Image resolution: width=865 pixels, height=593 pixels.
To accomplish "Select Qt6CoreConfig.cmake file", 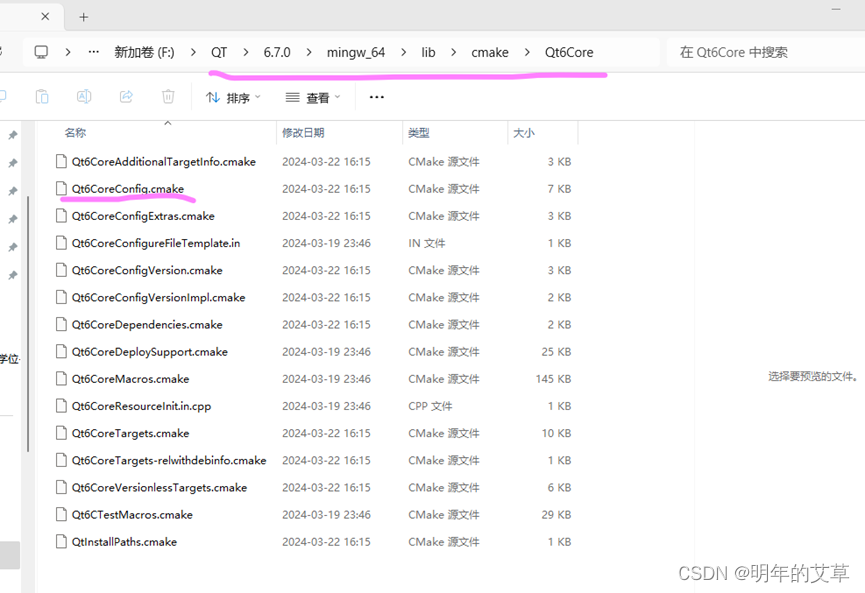I will pyautogui.click(x=127, y=189).
